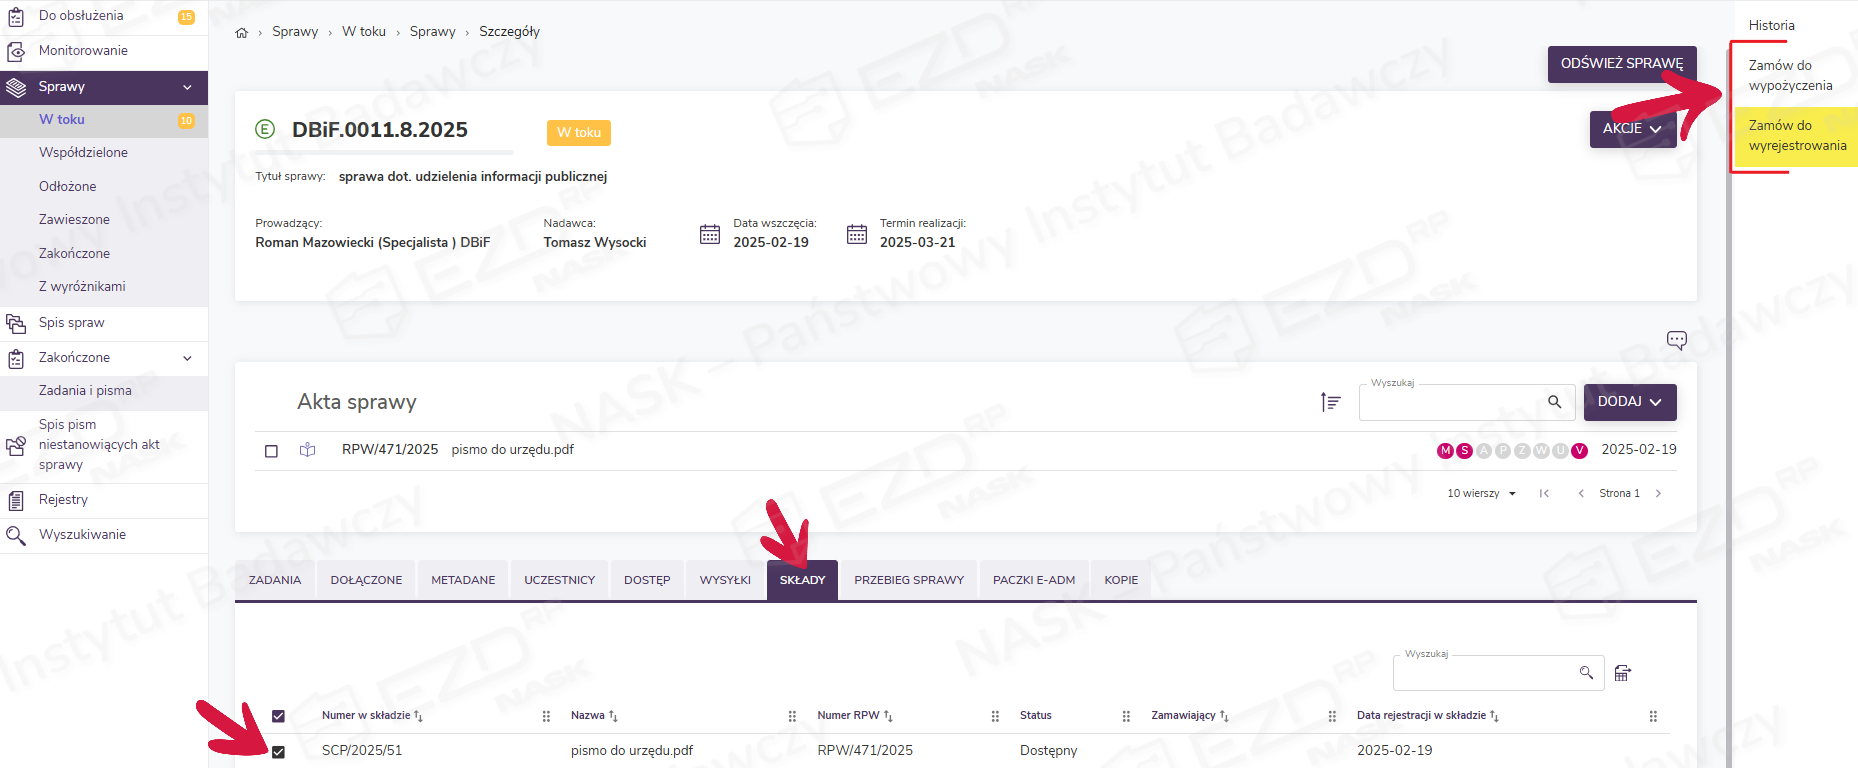Screen dimensions: 1858x768
Task: Expand the AKCJE dropdown
Action: click(x=1632, y=129)
